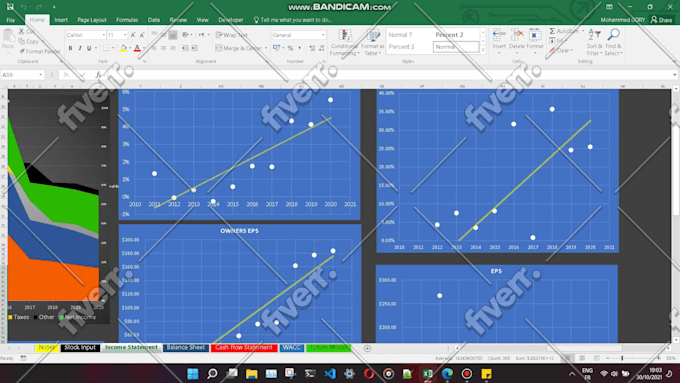Copy the selection with Copy icon
The height and width of the screenshot is (383, 680).
tap(21, 42)
